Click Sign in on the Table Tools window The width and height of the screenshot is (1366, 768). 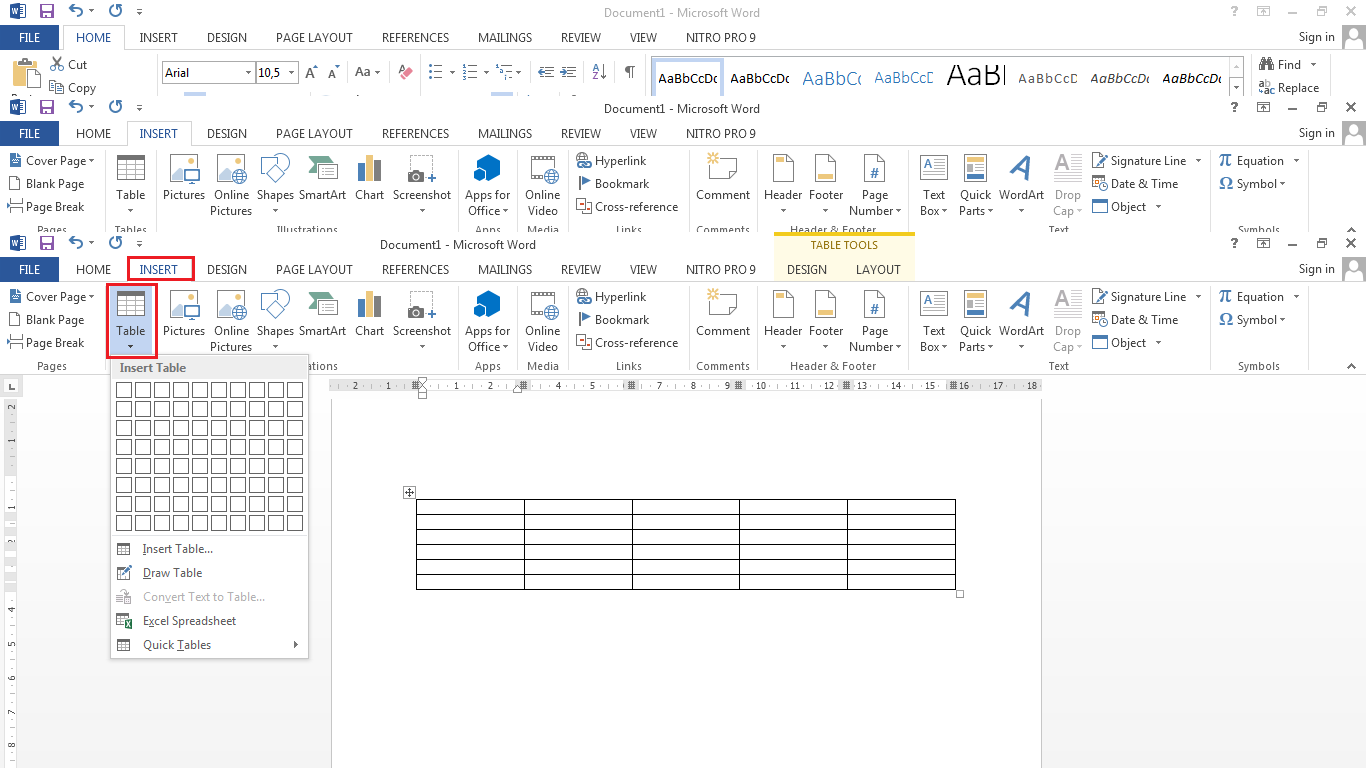point(1316,269)
